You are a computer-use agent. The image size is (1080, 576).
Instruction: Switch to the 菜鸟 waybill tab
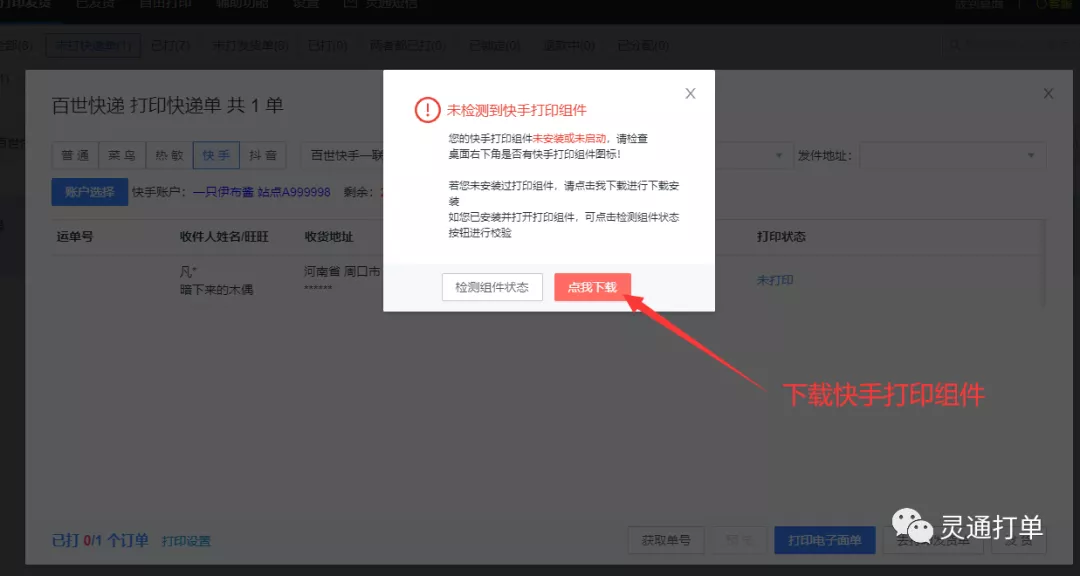coord(122,156)
